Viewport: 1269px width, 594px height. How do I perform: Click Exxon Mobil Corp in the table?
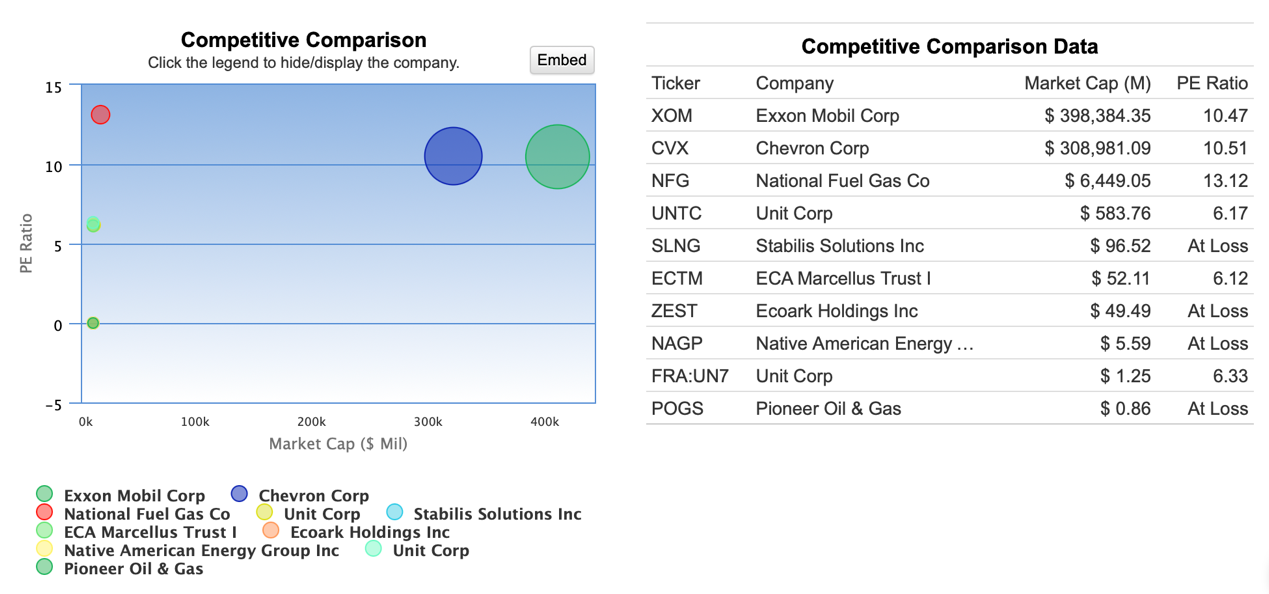pos(827,116)
